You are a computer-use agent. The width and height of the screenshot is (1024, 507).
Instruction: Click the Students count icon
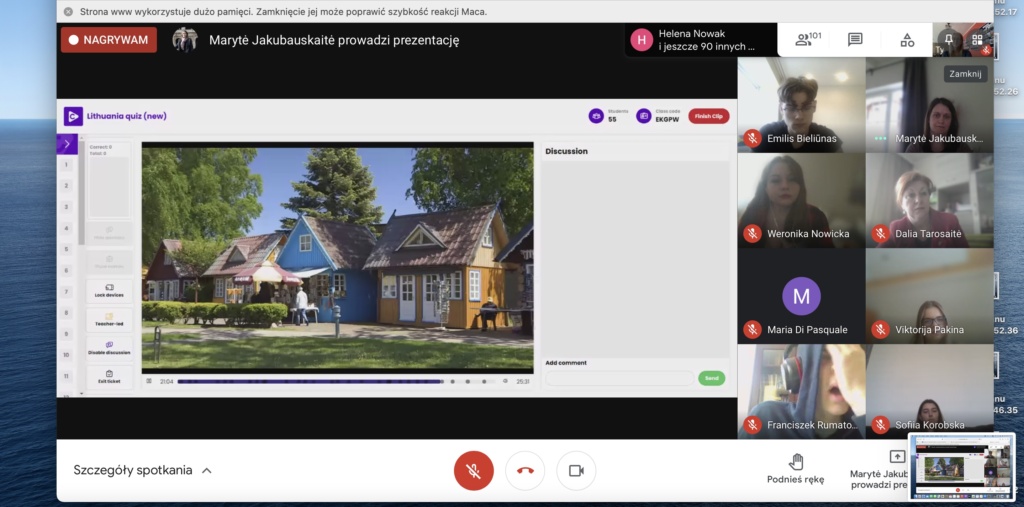[596, 116]
